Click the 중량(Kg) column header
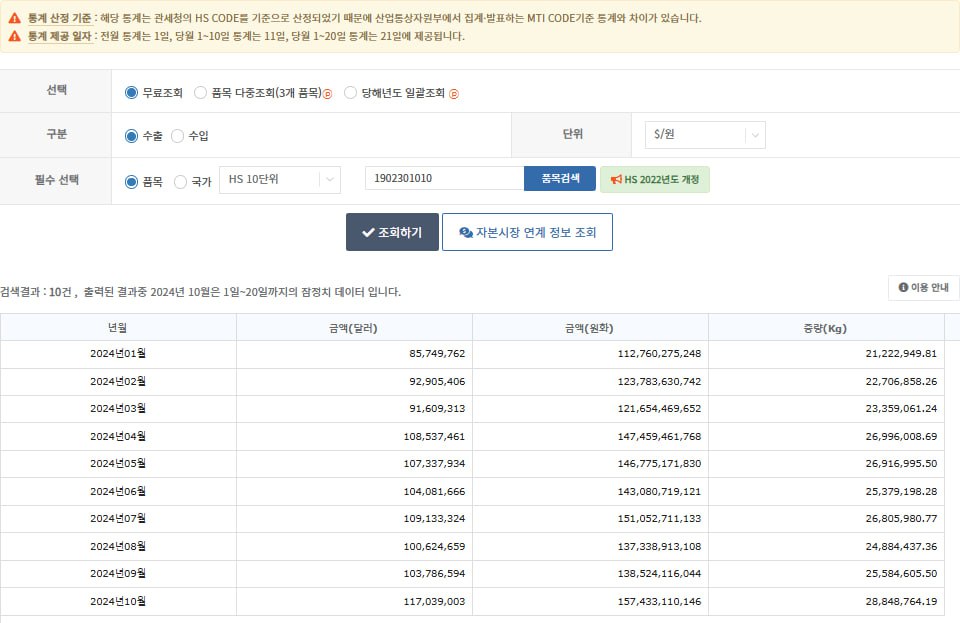The image size is (960, 623). tap(827, 327)
